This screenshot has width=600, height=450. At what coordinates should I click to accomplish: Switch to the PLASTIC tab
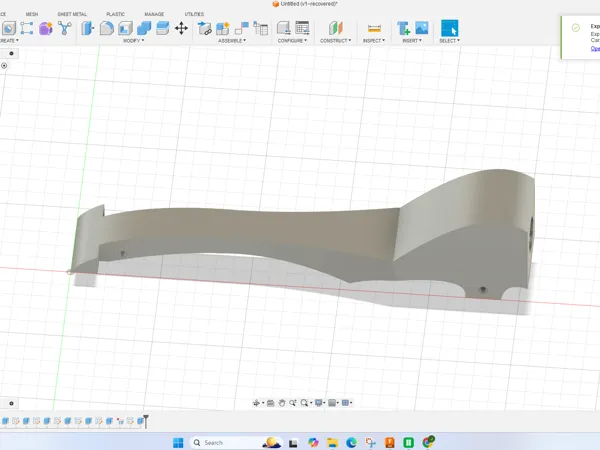115,14
